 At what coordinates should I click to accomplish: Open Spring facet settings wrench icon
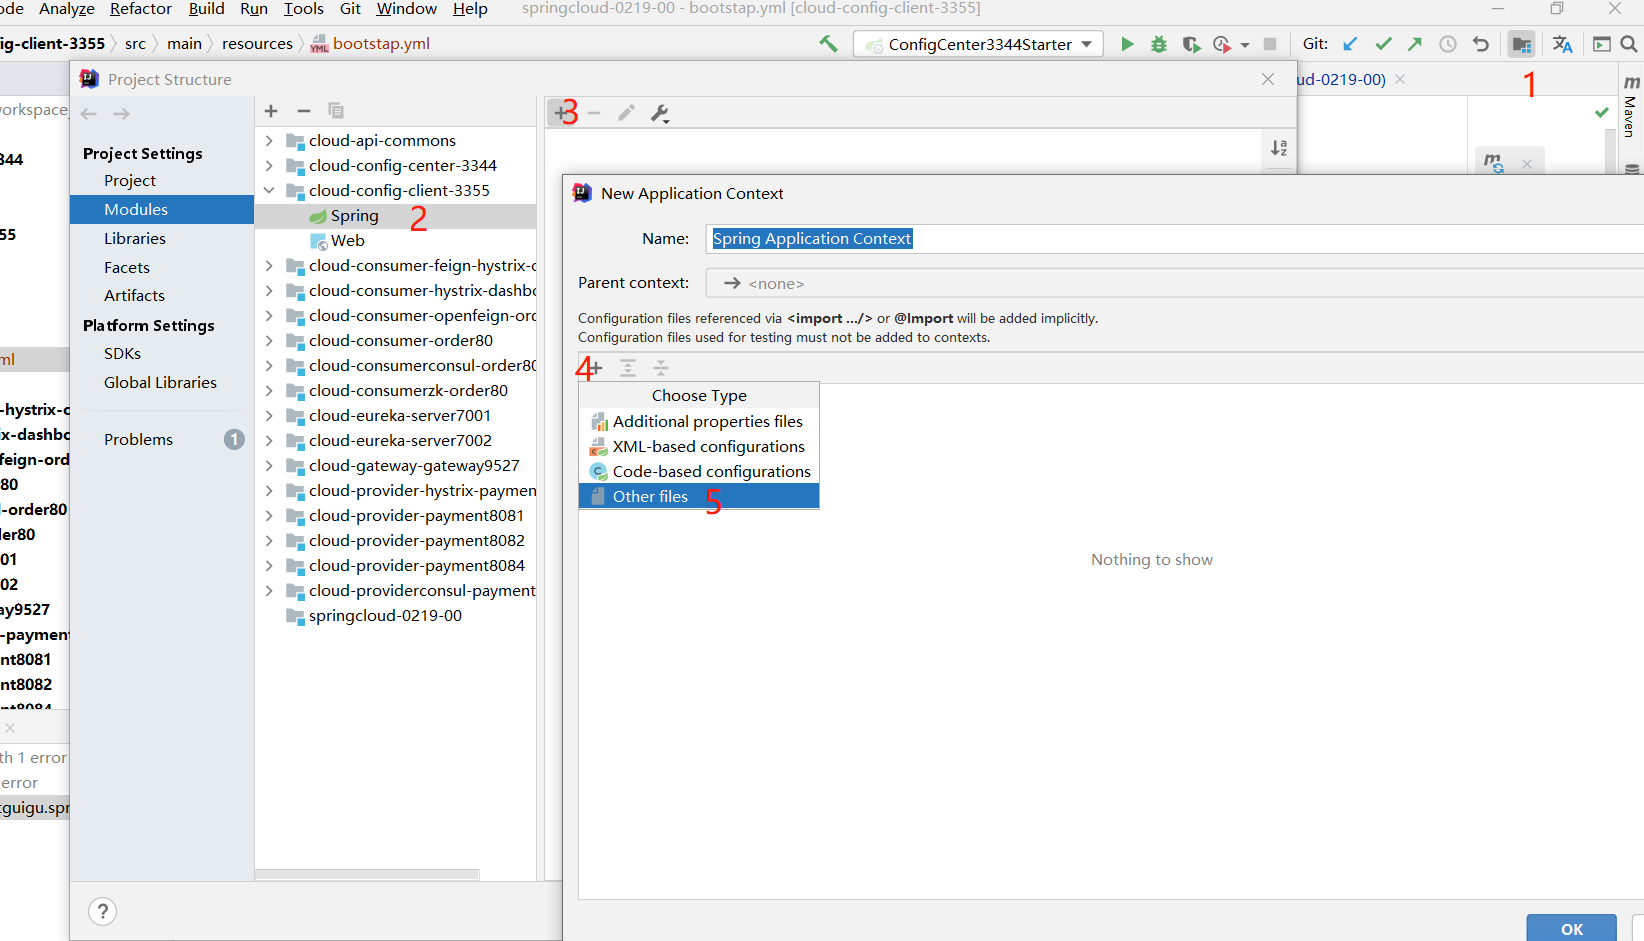pyautogui.click(x=660, y=113)
